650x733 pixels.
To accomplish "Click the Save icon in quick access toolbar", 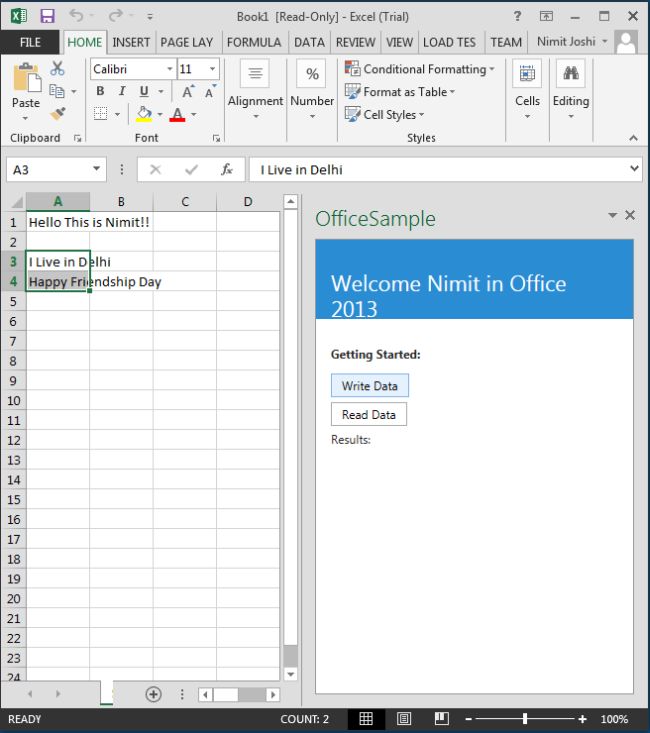I will coord(47,16).
